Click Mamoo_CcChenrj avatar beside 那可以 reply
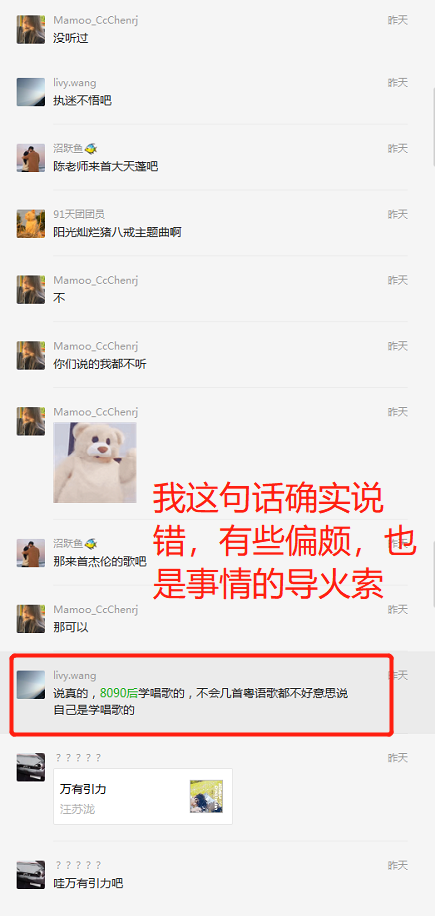Image resolution: width=435 pixels, height=916 pixels. [x=30, y=619]
